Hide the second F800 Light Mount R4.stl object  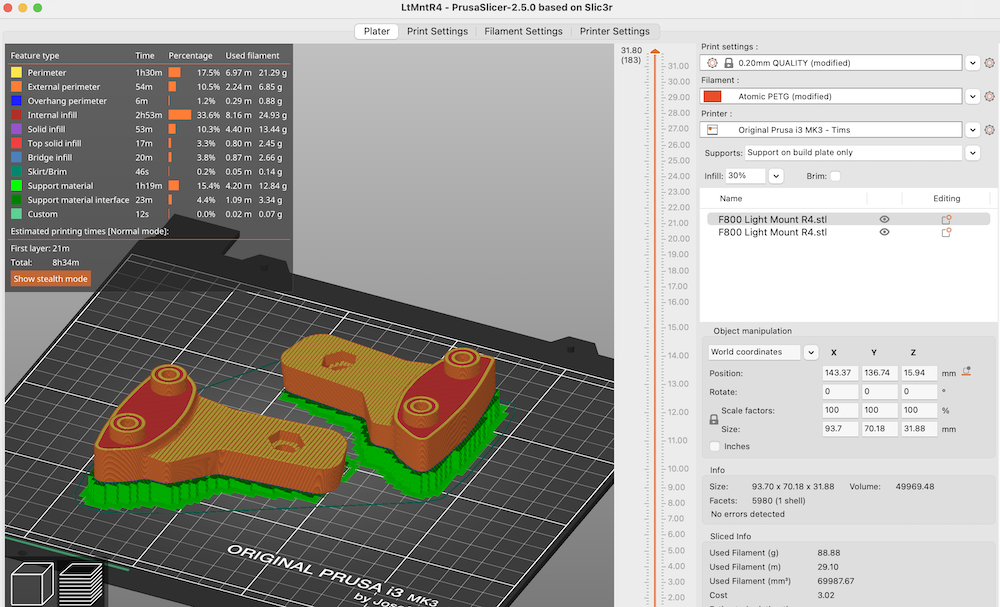[884, 232]
